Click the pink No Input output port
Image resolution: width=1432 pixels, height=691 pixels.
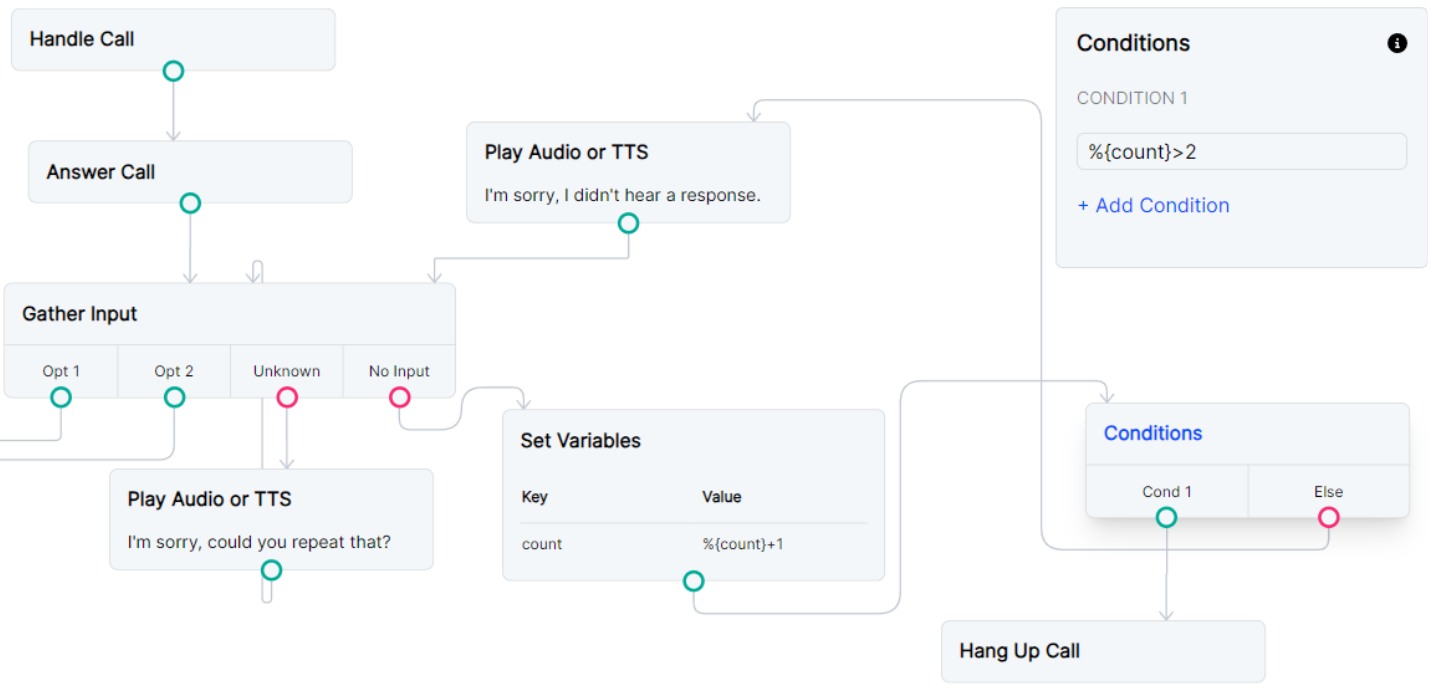(400, 397)
